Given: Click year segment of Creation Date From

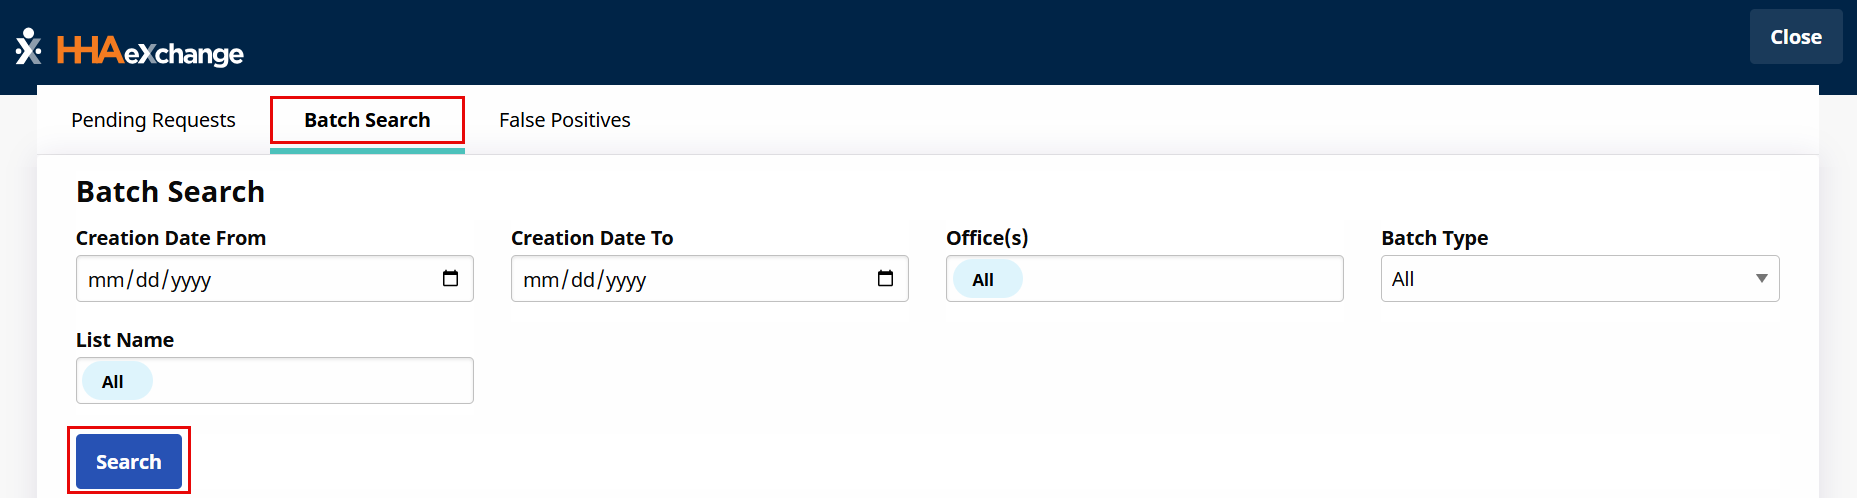Looking at the screenshot, I should tap(191, 280).
